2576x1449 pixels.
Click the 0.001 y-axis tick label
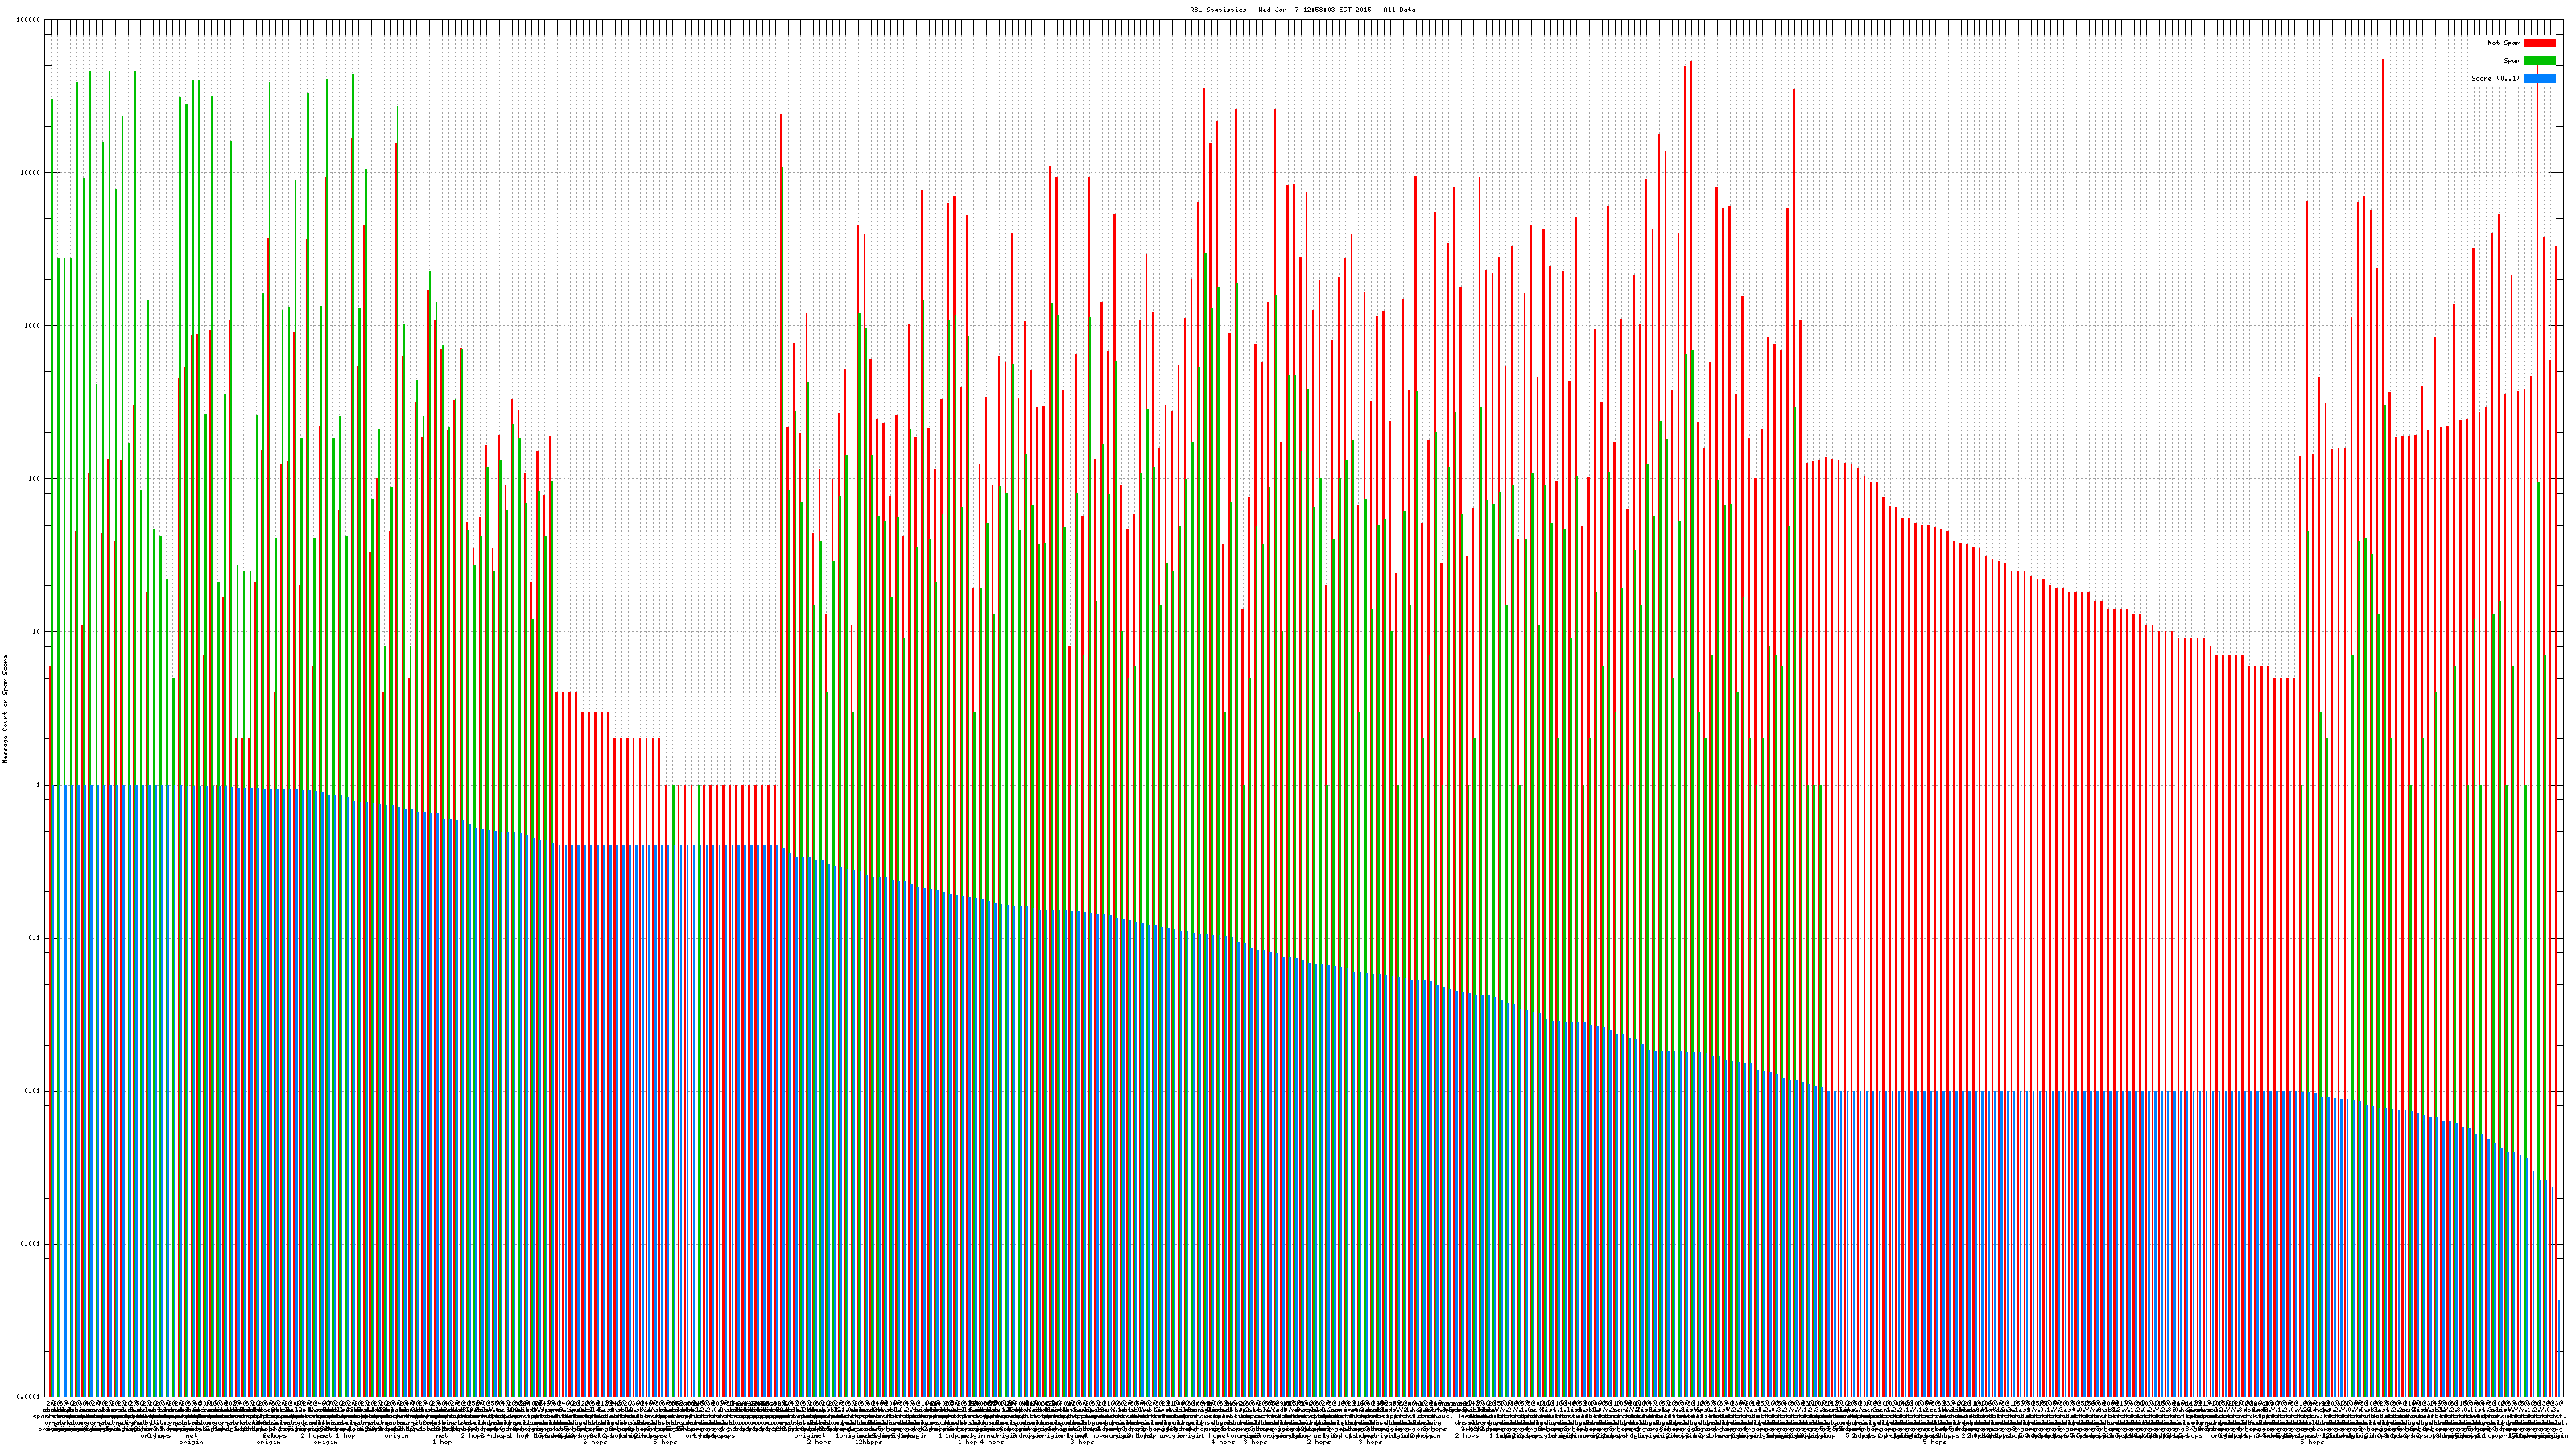(31, 1244)
